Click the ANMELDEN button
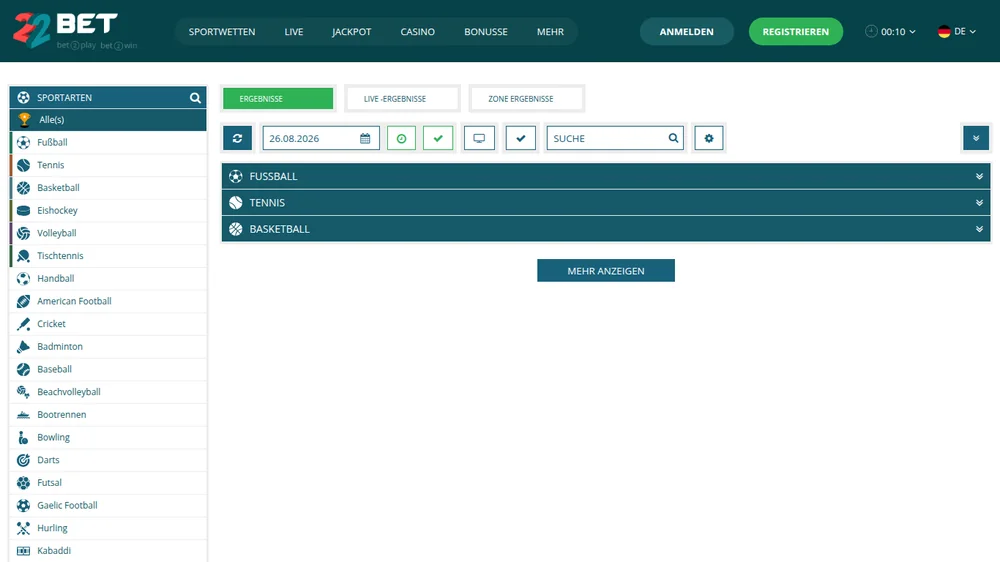Image resolution: width=1000 pixels, height=562 pixels. (x=687, y=31)
